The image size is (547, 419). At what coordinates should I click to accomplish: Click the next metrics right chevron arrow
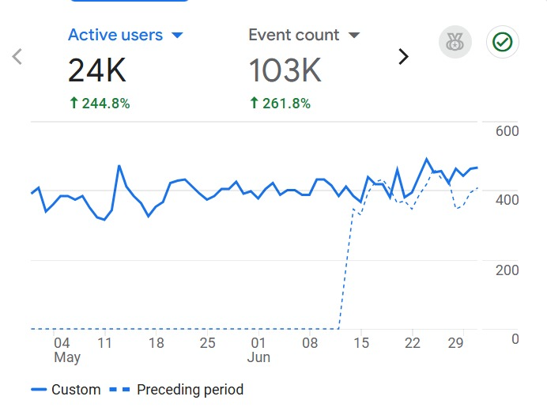[403, 57]
